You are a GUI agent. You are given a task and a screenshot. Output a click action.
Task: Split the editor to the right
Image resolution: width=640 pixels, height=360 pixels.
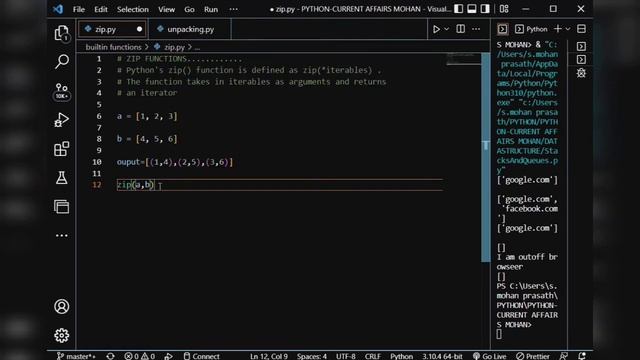pos(460,29)
